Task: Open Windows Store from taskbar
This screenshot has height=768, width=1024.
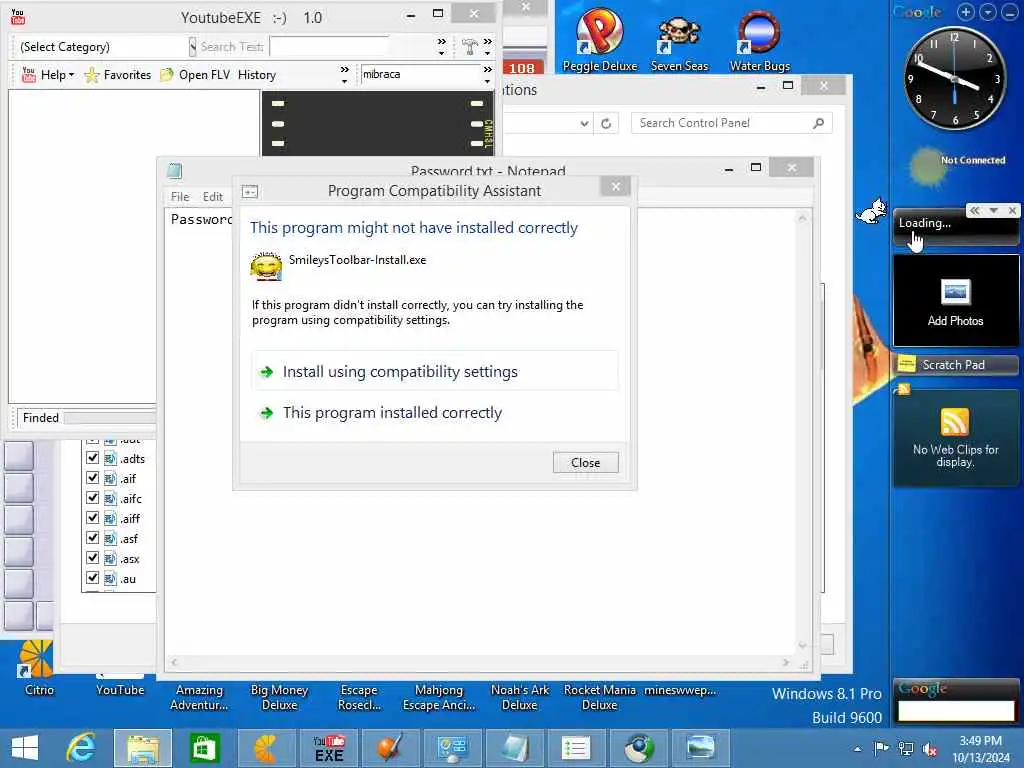Action: click(x=204, y=748)
